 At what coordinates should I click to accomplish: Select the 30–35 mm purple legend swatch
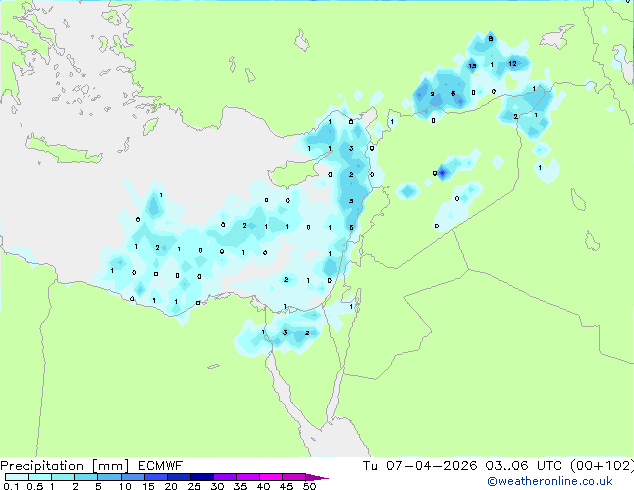(x=225, y=477)
